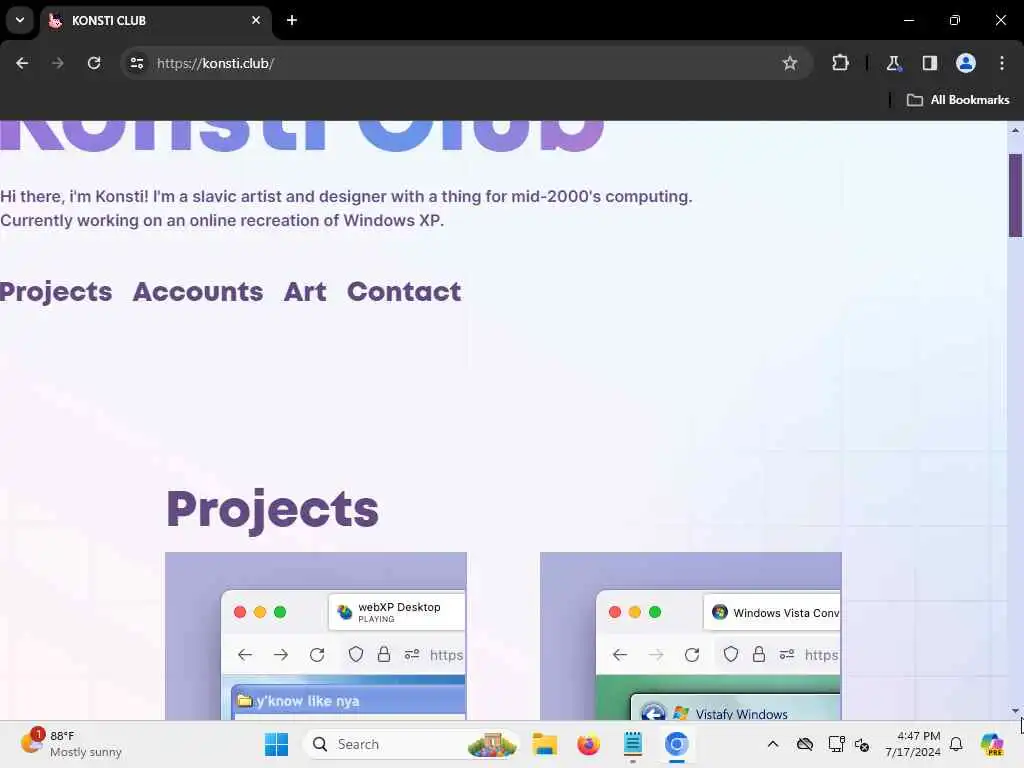
Task: Toggle the browser side panel
Action: coord(929,63)
